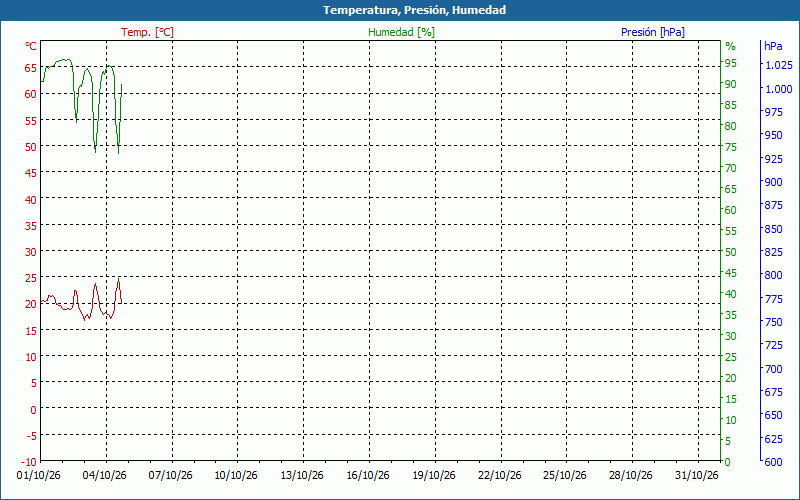Click the blue 'hPa' unit label on the pressure axis
This screenshot has width=800, height=500.
773,46
